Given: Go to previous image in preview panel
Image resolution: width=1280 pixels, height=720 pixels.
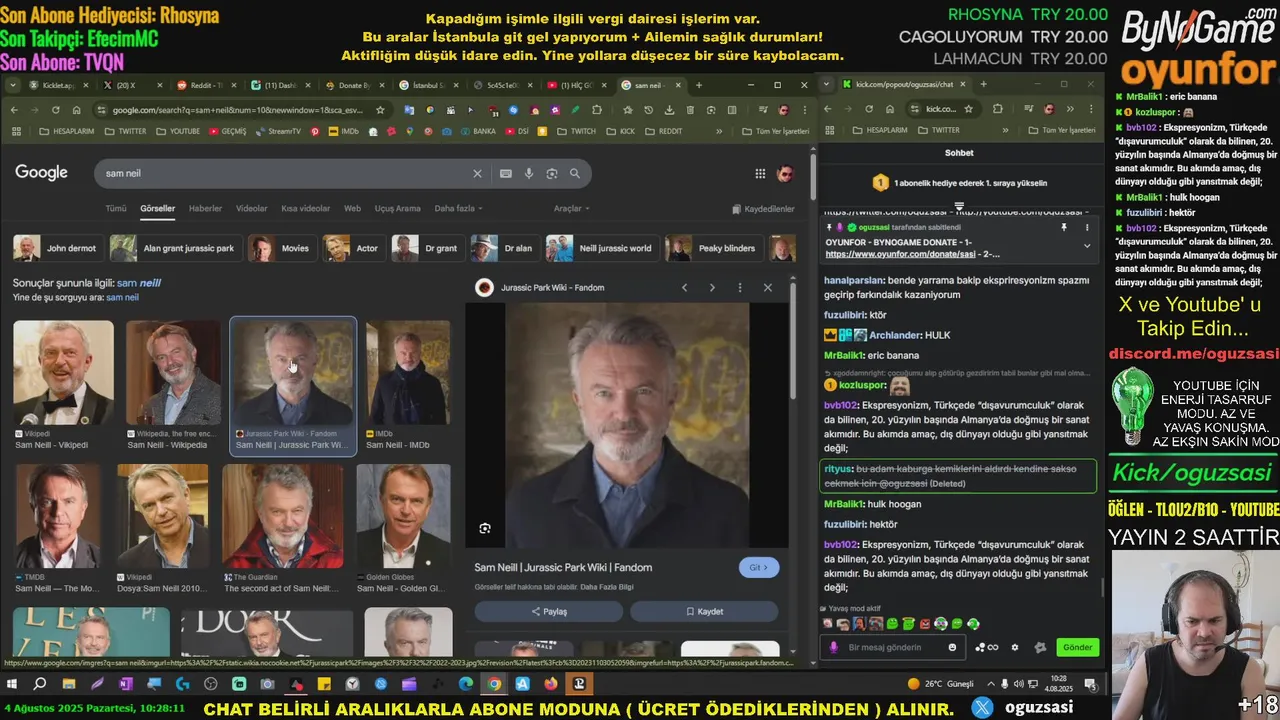Looking at the screenshot, I should point(684,288).
